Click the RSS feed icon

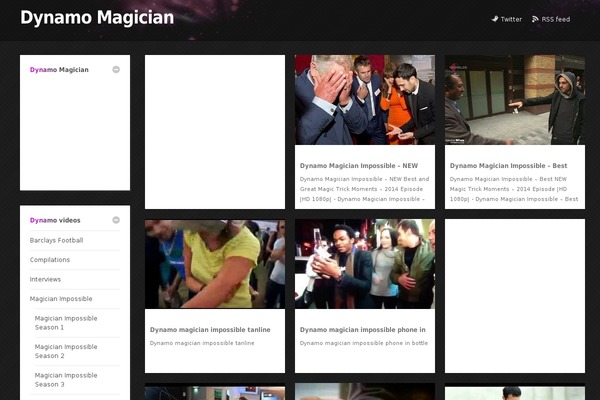click(x=535, y=19)
